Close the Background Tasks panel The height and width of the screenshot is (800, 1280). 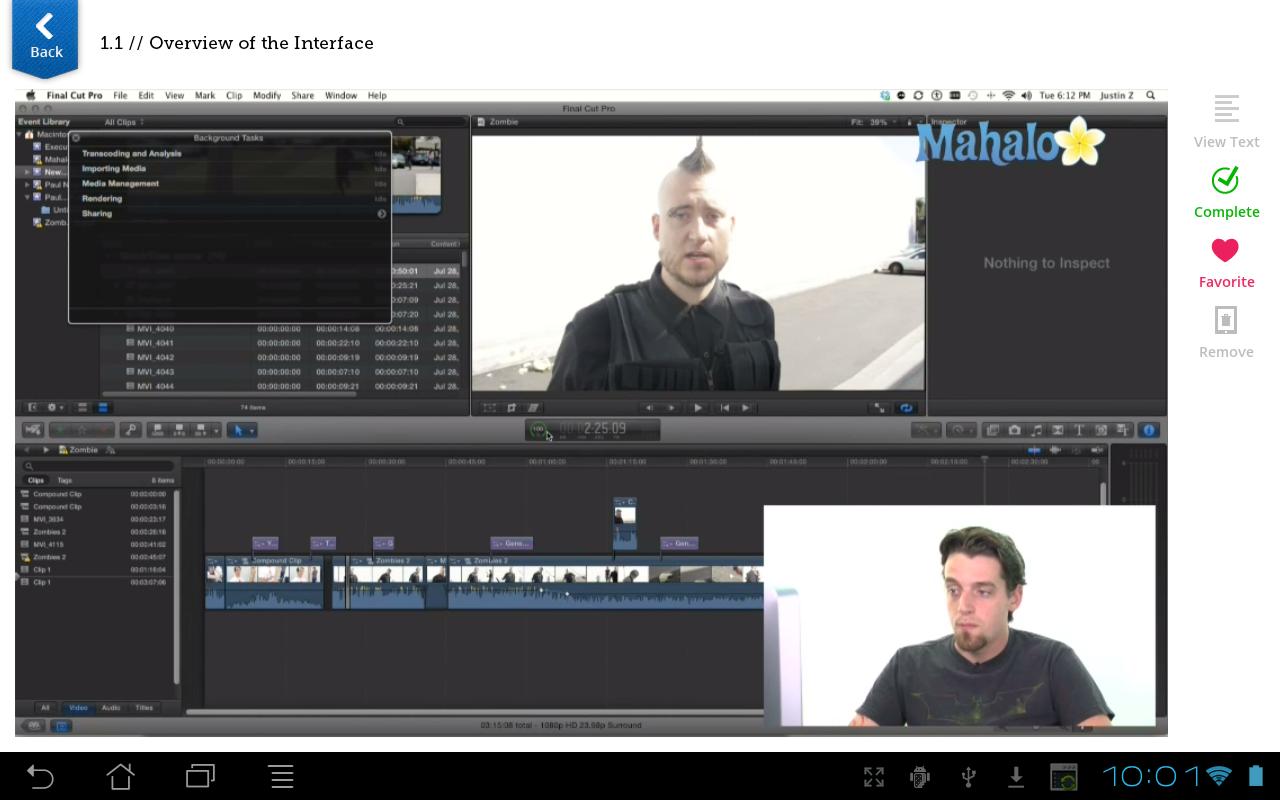76,138
